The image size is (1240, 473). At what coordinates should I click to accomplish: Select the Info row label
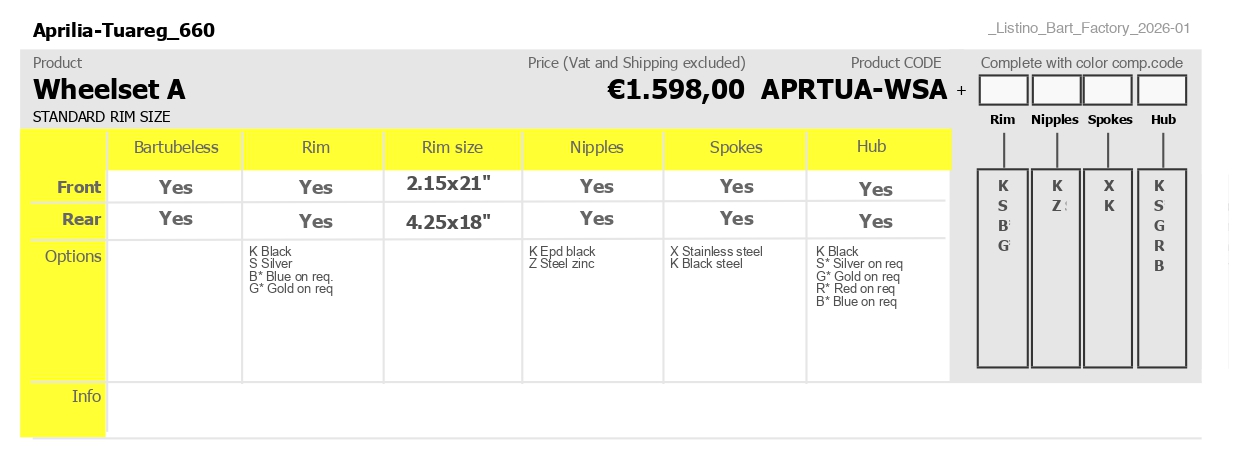click(x=87, y=396)
